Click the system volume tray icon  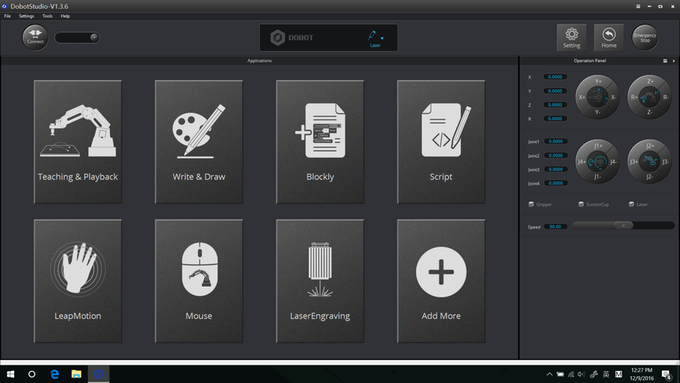582,374
